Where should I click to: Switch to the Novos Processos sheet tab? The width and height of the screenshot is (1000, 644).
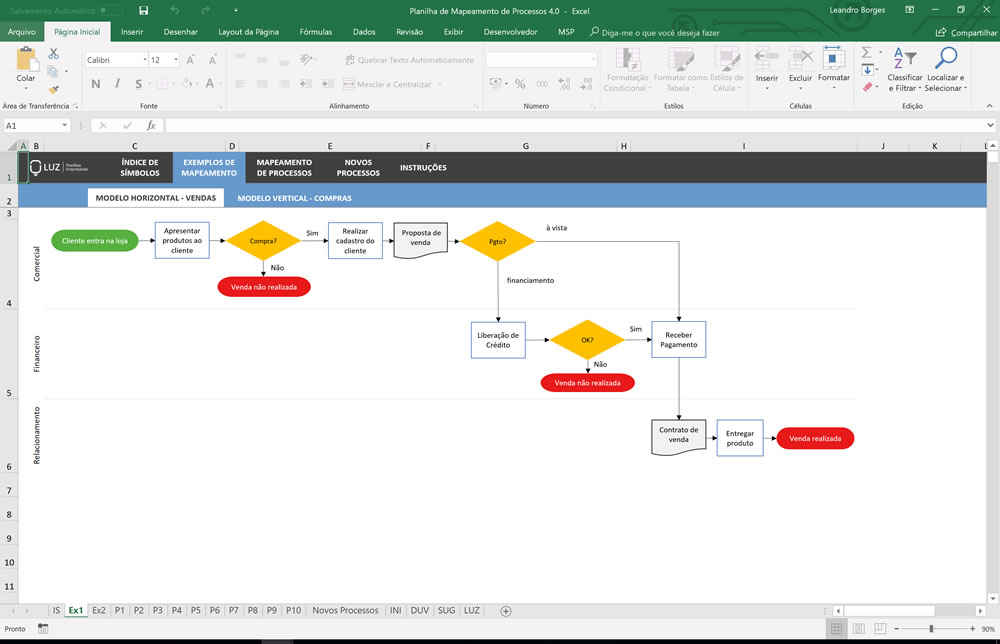coord(345,610)
